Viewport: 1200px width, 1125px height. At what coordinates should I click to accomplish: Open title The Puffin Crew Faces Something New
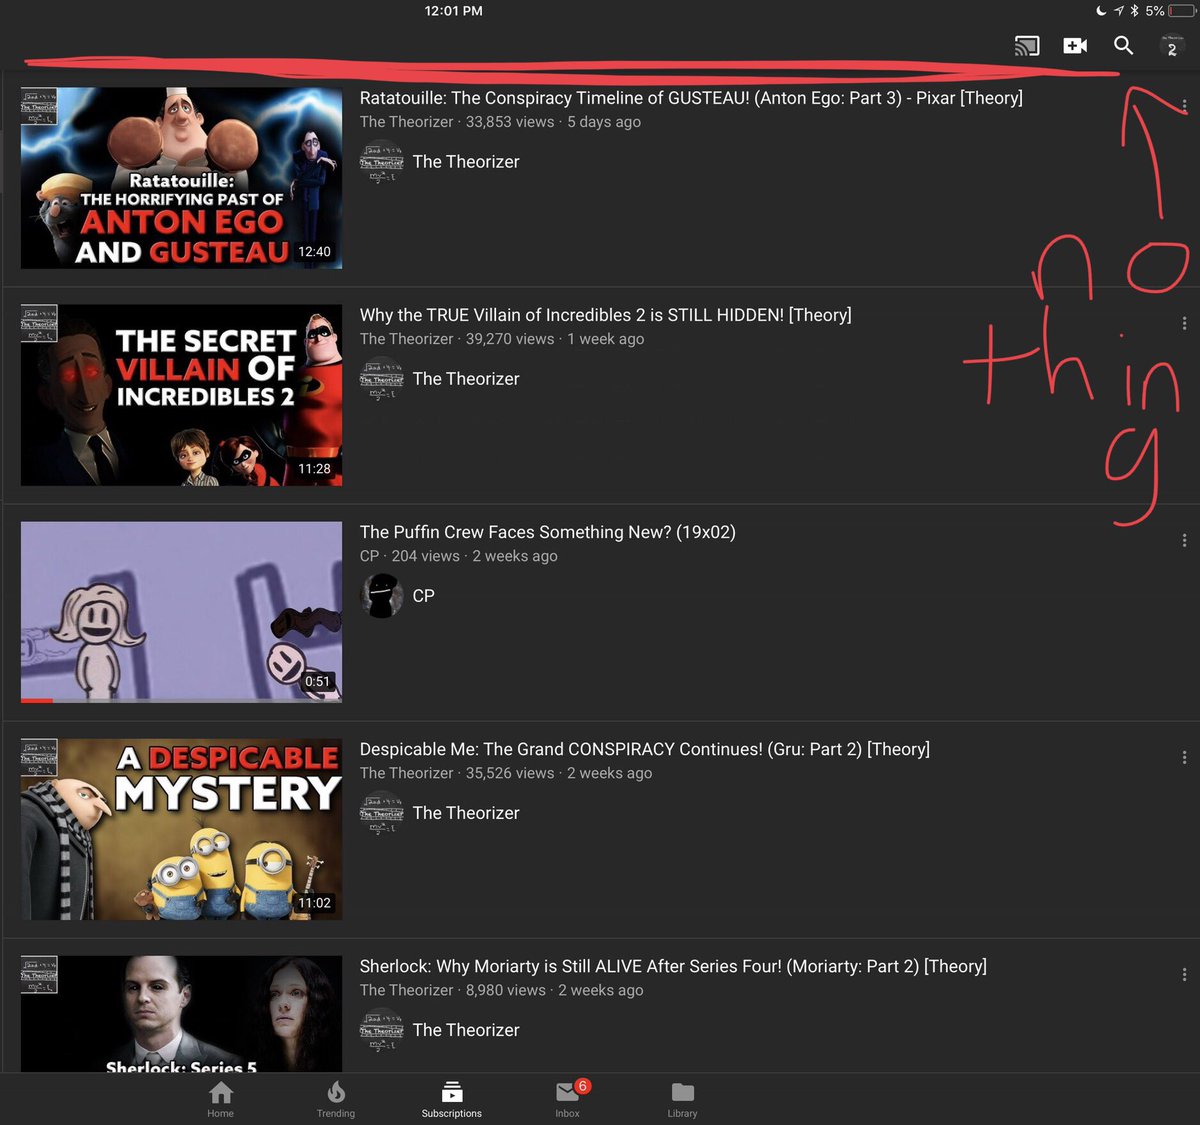coord(547,532)
